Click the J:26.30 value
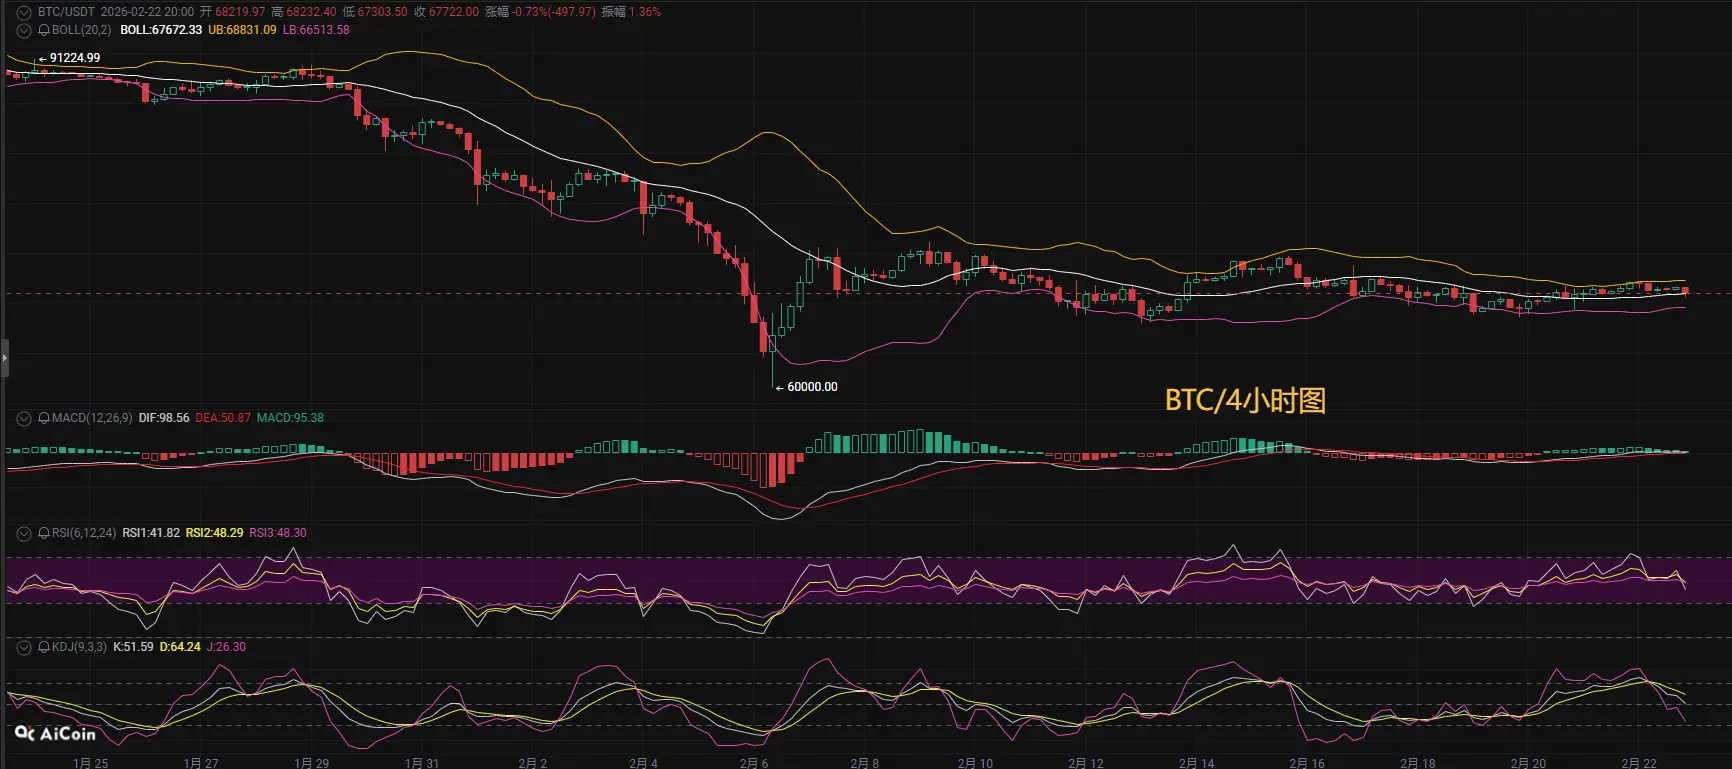Image resolution: width=1732 pixels, height=769 pixels. click(226, 647)
